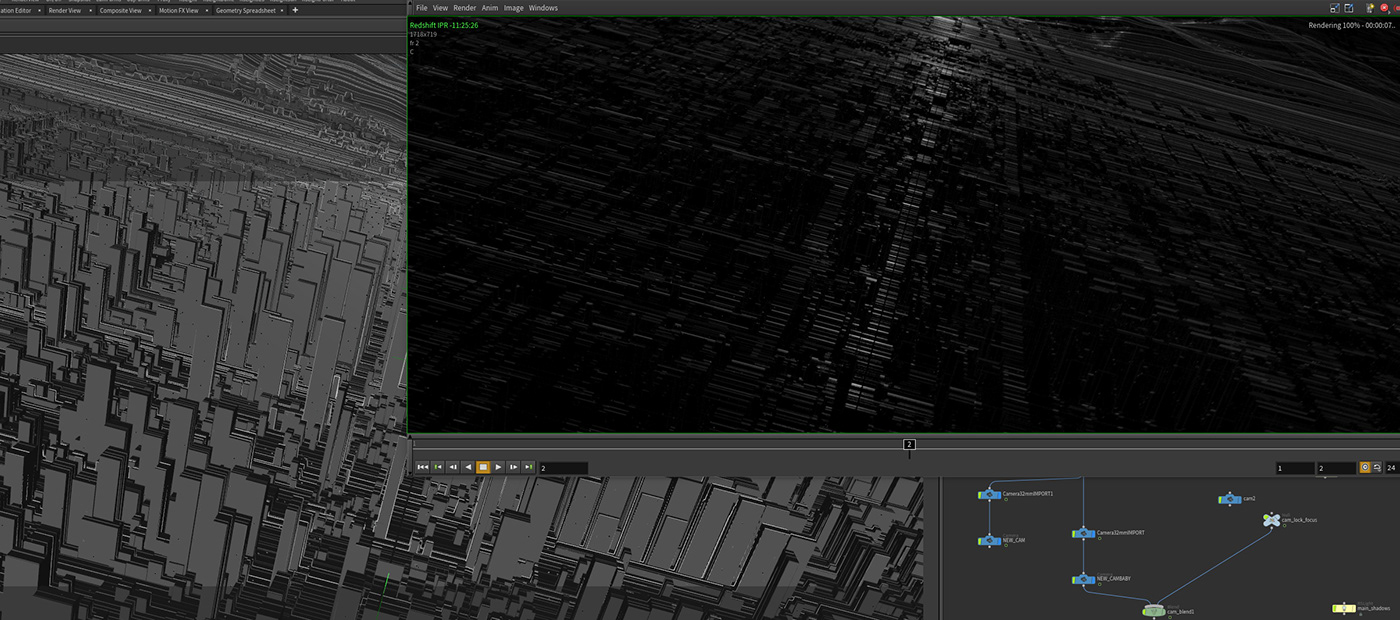1400x620 pixels.
Task: Add a new pane tab with plus button
Action: click(x=295, y=10)
